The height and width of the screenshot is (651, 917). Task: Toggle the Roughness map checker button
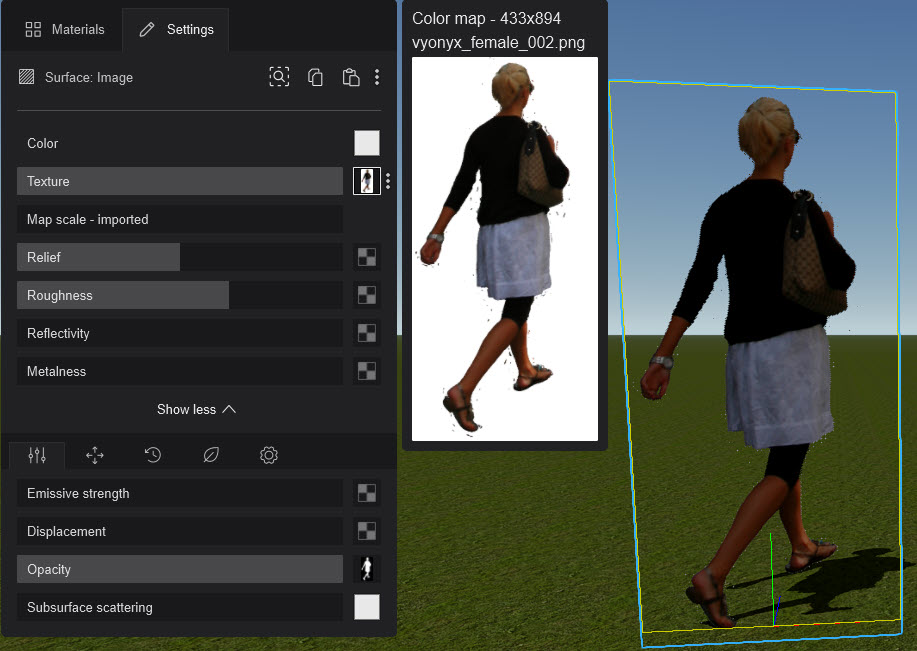click(367, 295)
